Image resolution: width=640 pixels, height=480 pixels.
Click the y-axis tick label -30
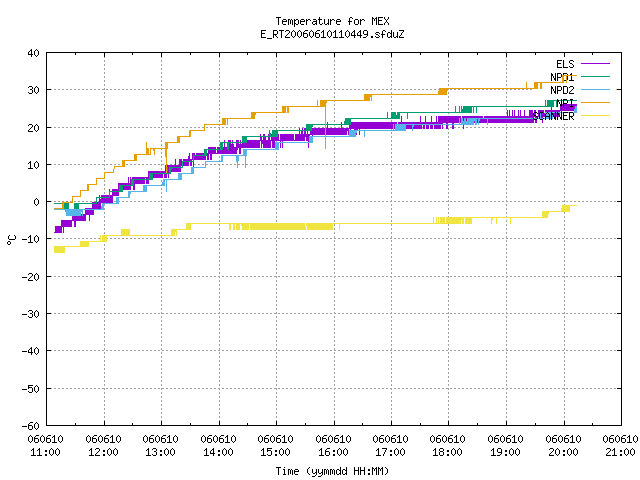coord(31,314)
